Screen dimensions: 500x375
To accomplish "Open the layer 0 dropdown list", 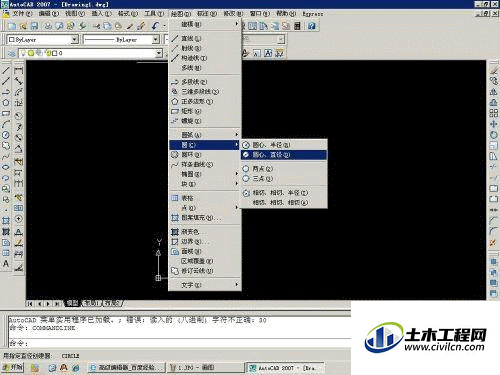I will (159, 53).
